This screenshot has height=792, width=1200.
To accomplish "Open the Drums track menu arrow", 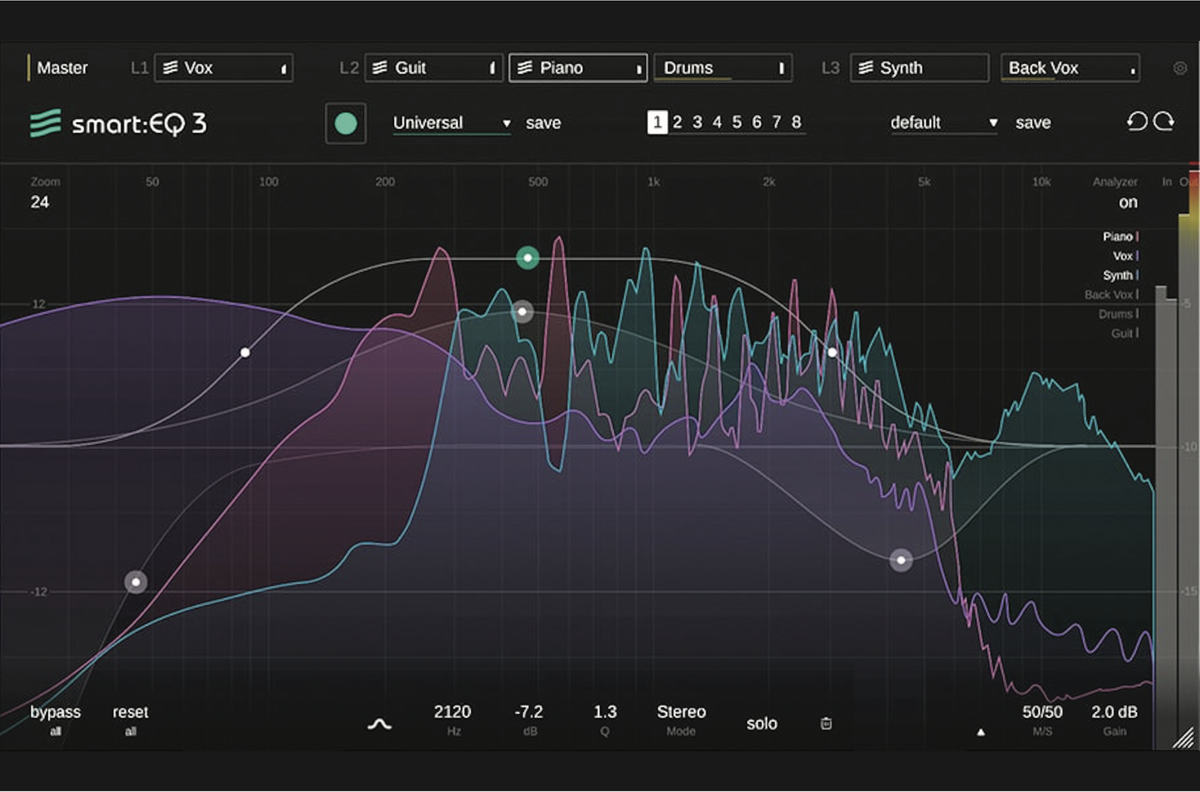I will (782, 69).
